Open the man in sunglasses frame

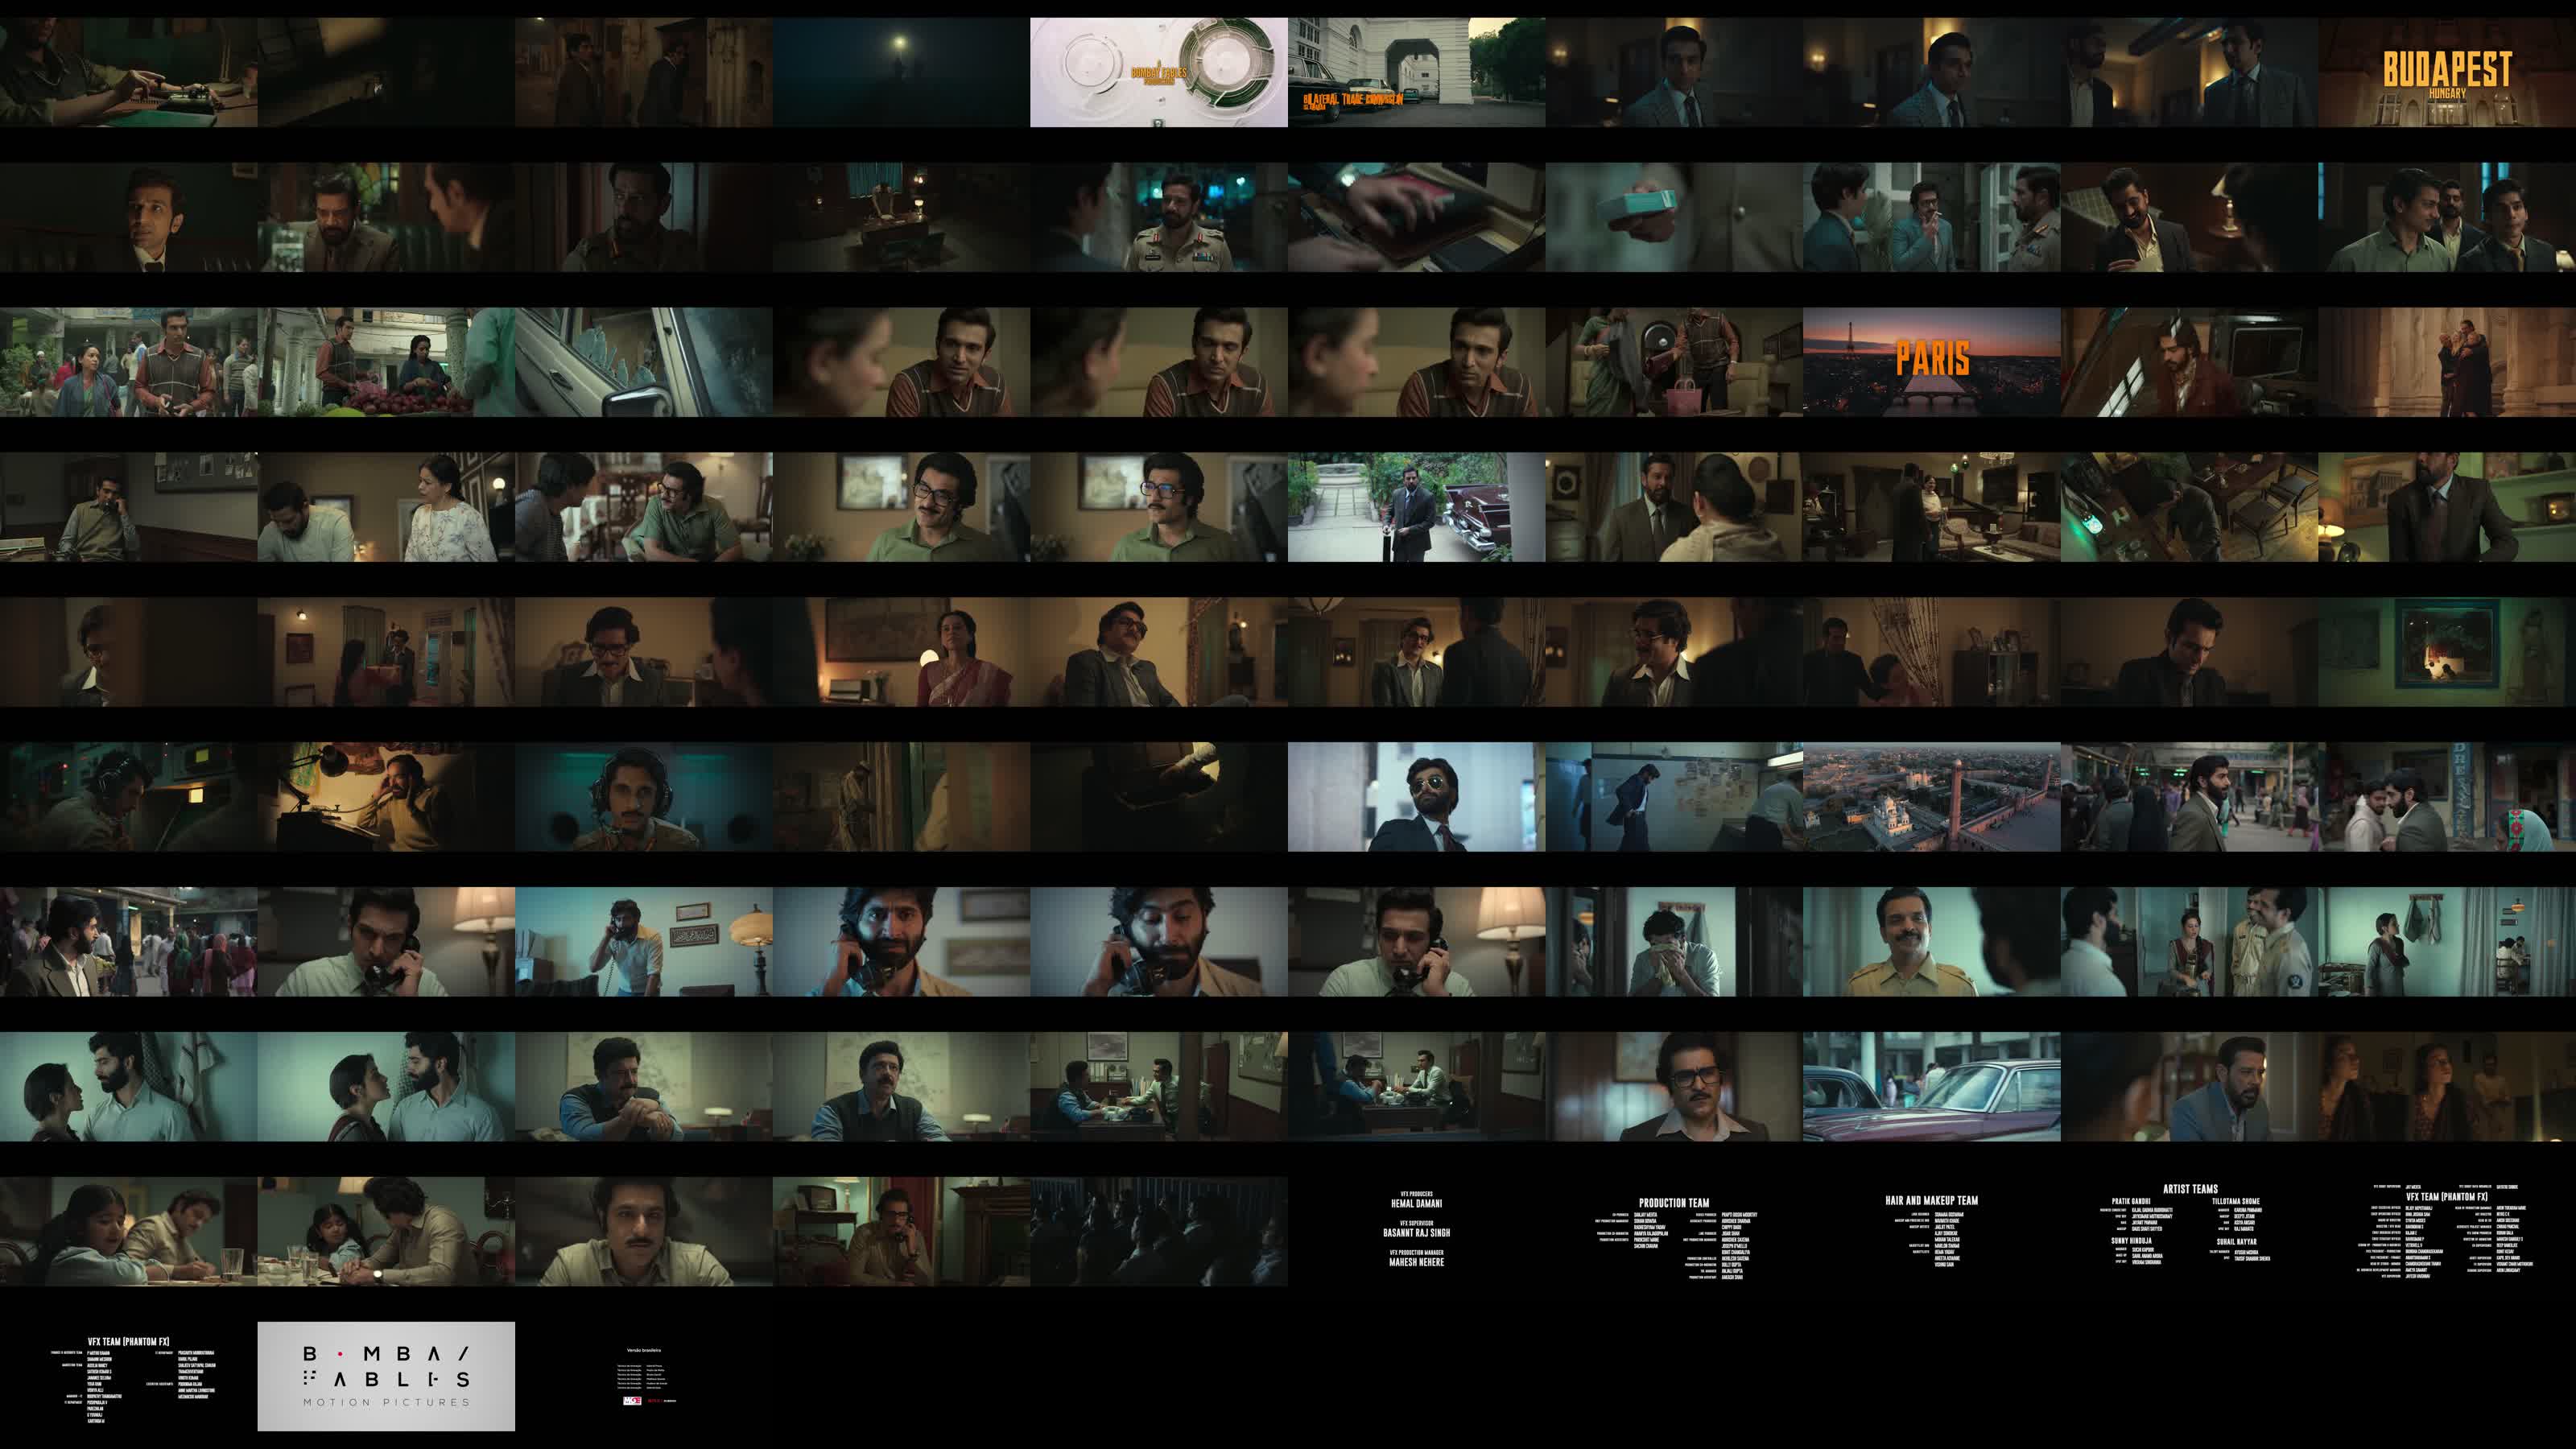pyautogui.click(x=1416, y=797)
